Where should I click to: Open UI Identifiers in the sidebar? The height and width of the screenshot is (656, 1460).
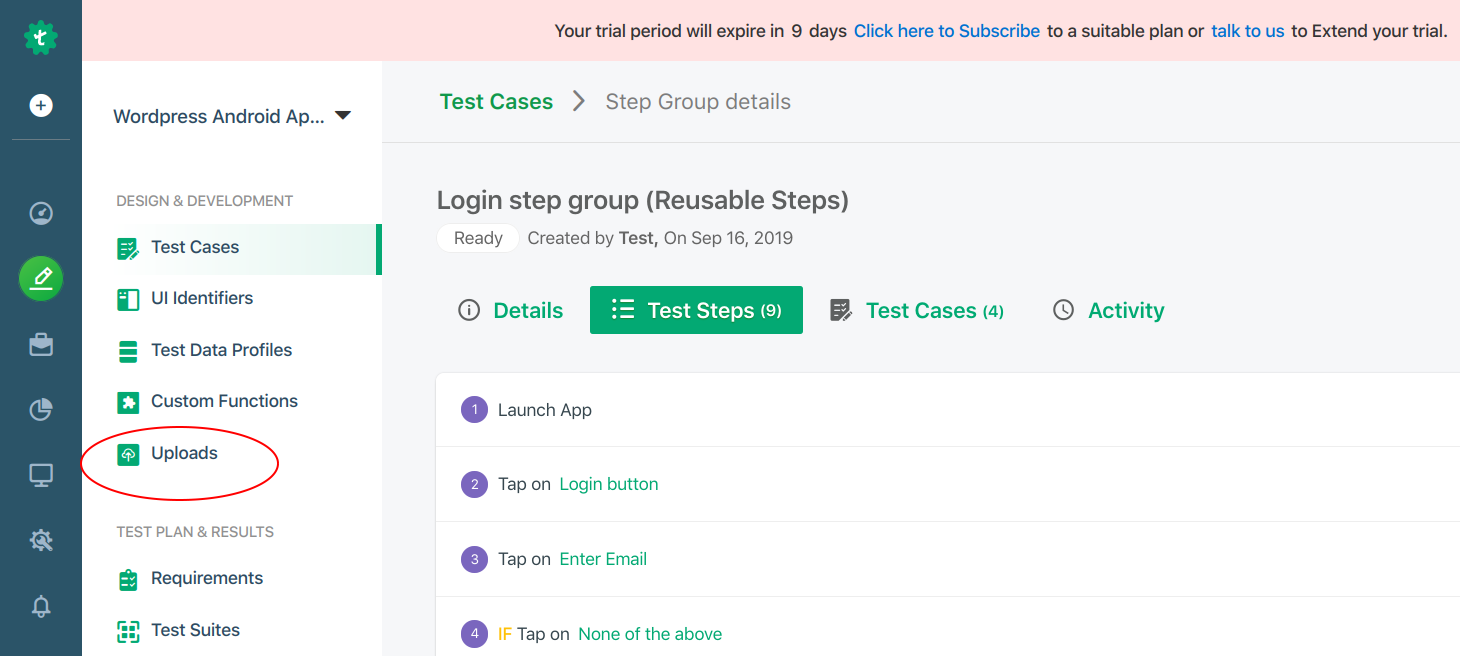[201, 298]
